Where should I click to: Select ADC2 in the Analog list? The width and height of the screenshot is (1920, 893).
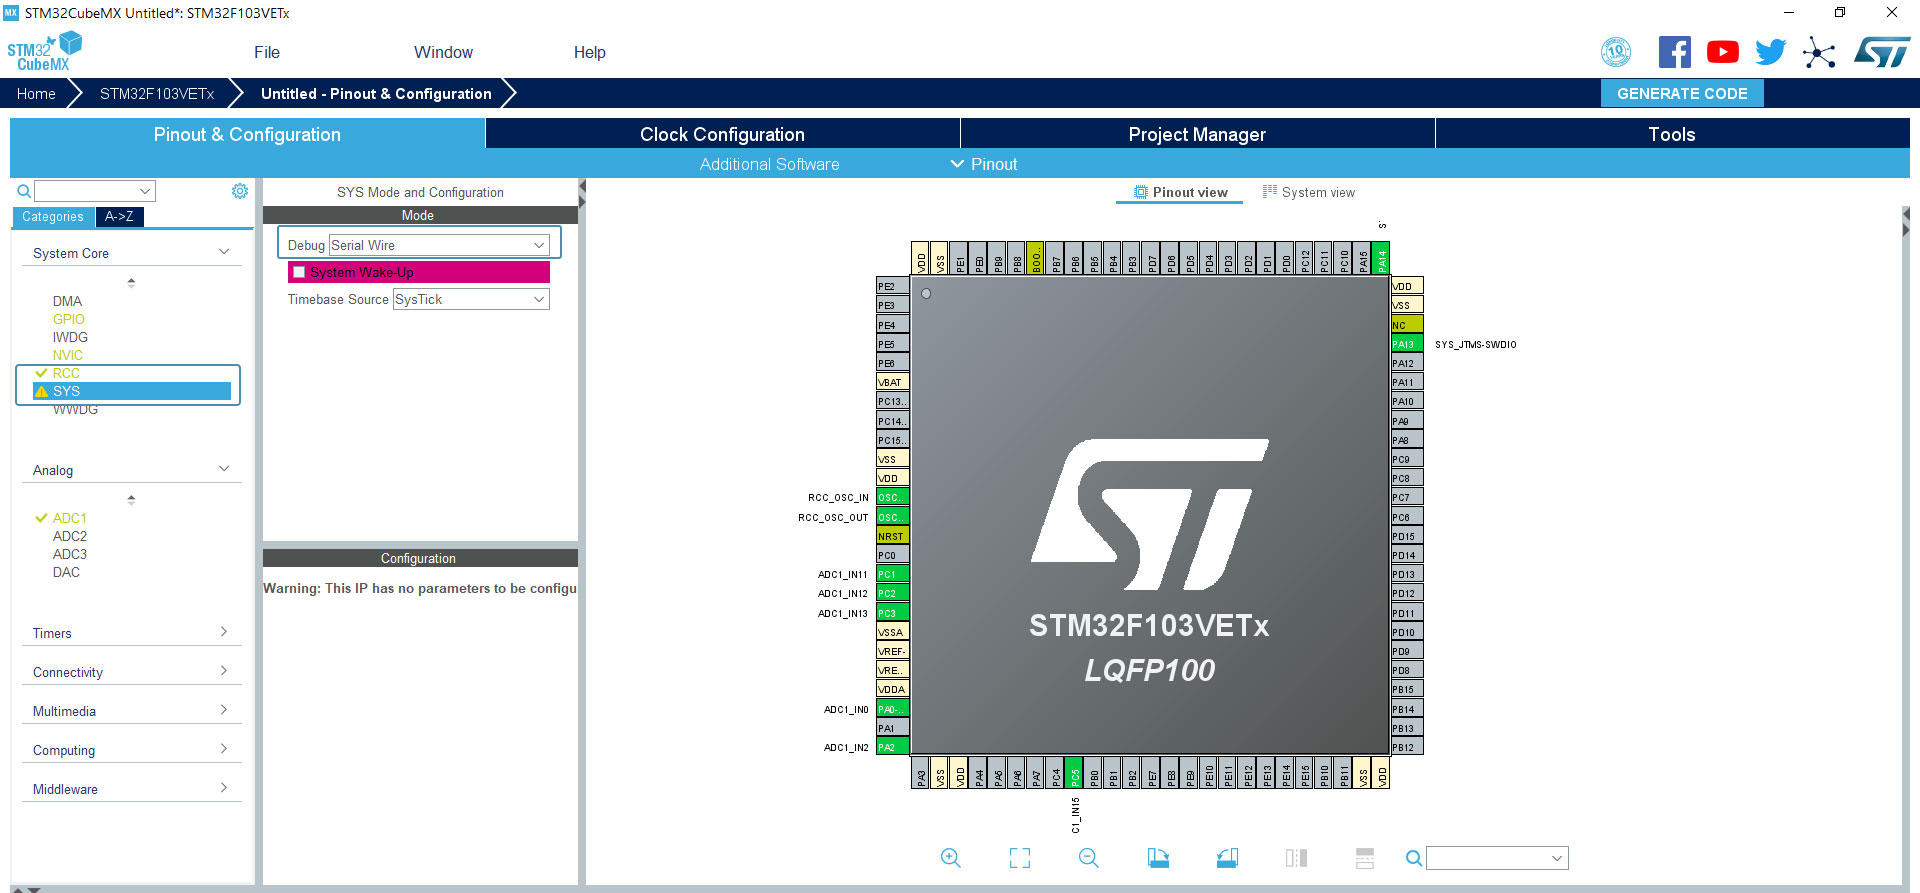click(70, 536)
